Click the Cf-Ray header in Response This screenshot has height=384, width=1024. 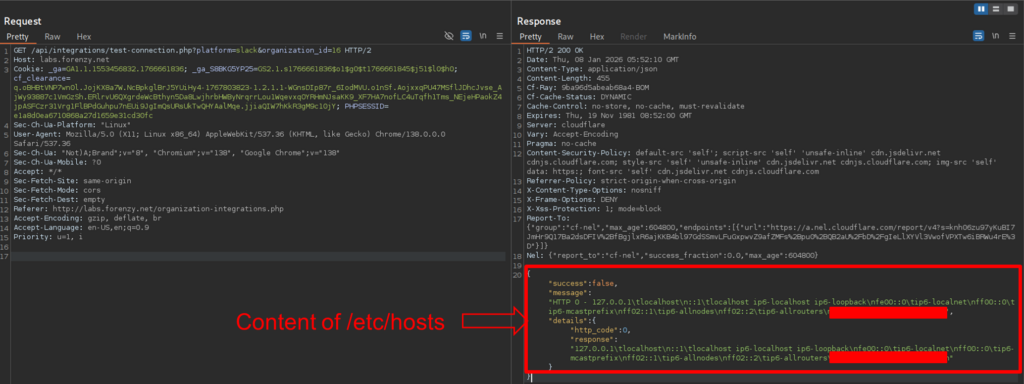tap(589, 88)
